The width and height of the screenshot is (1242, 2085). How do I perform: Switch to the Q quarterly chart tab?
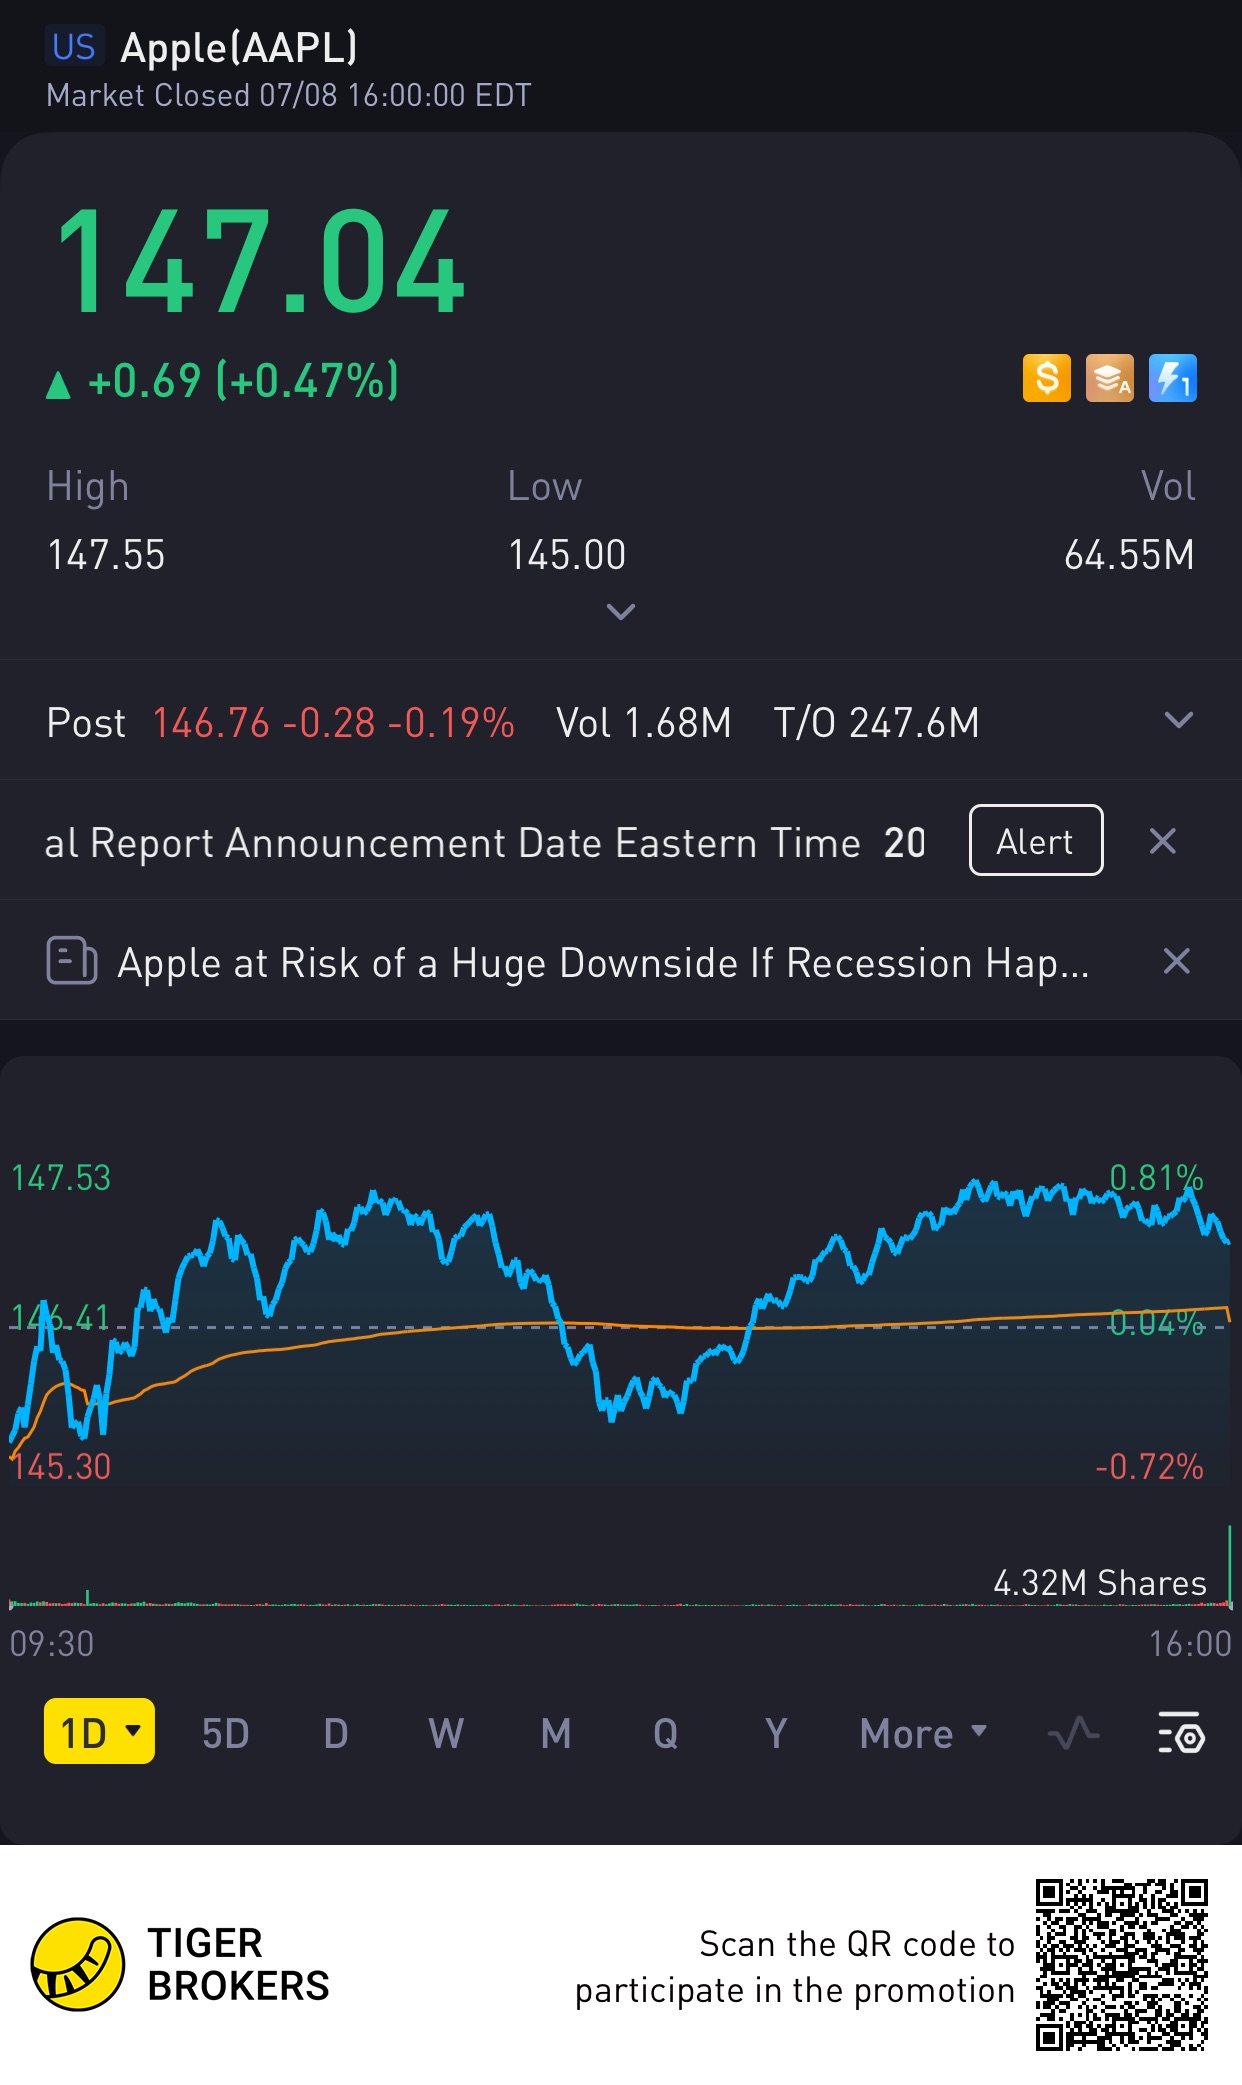tap(666, 1733)
